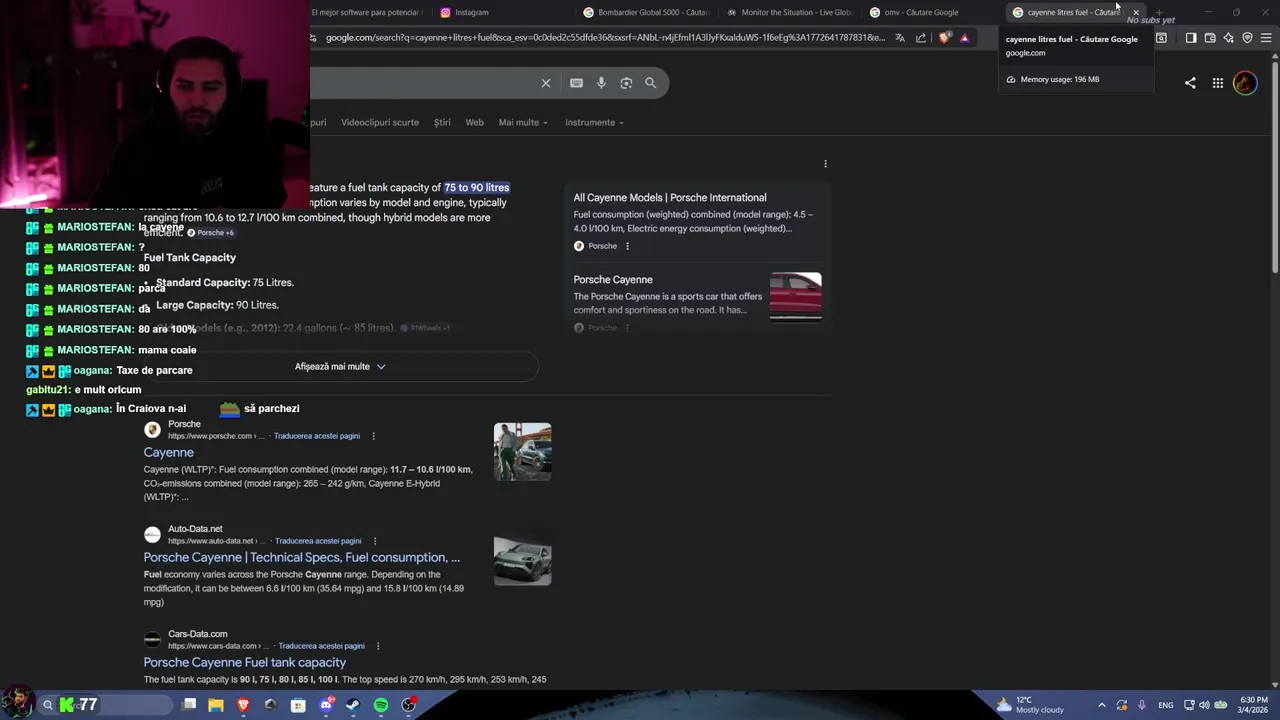This screenshot has width=1280, height=720.
Task: Open options for the porsche.com Cayenne result
Action: [x=373, y=436]
